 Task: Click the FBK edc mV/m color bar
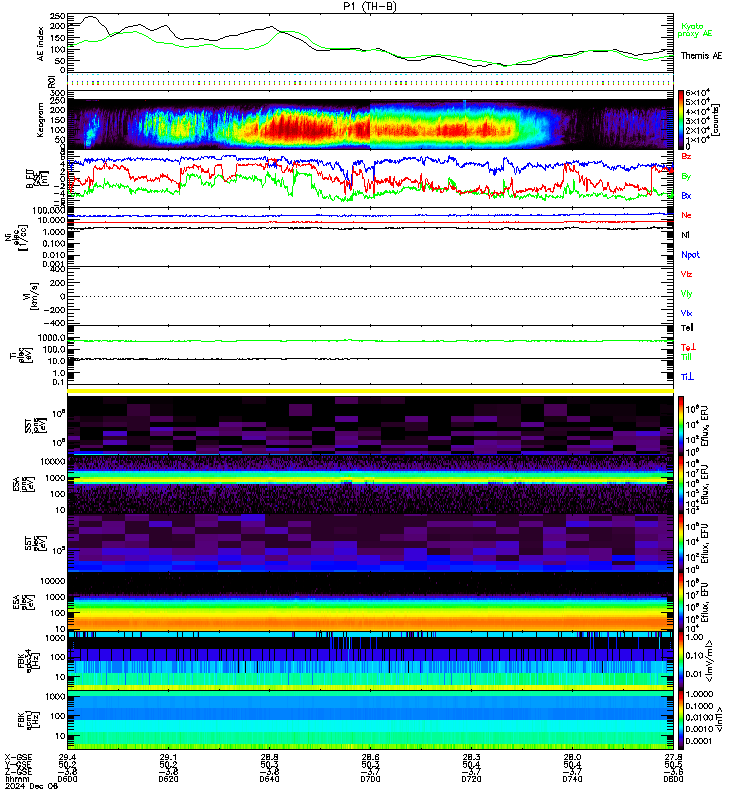681,660
